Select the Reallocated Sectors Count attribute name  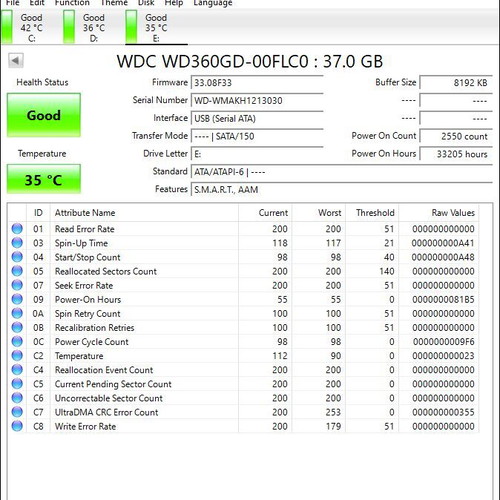105,271
